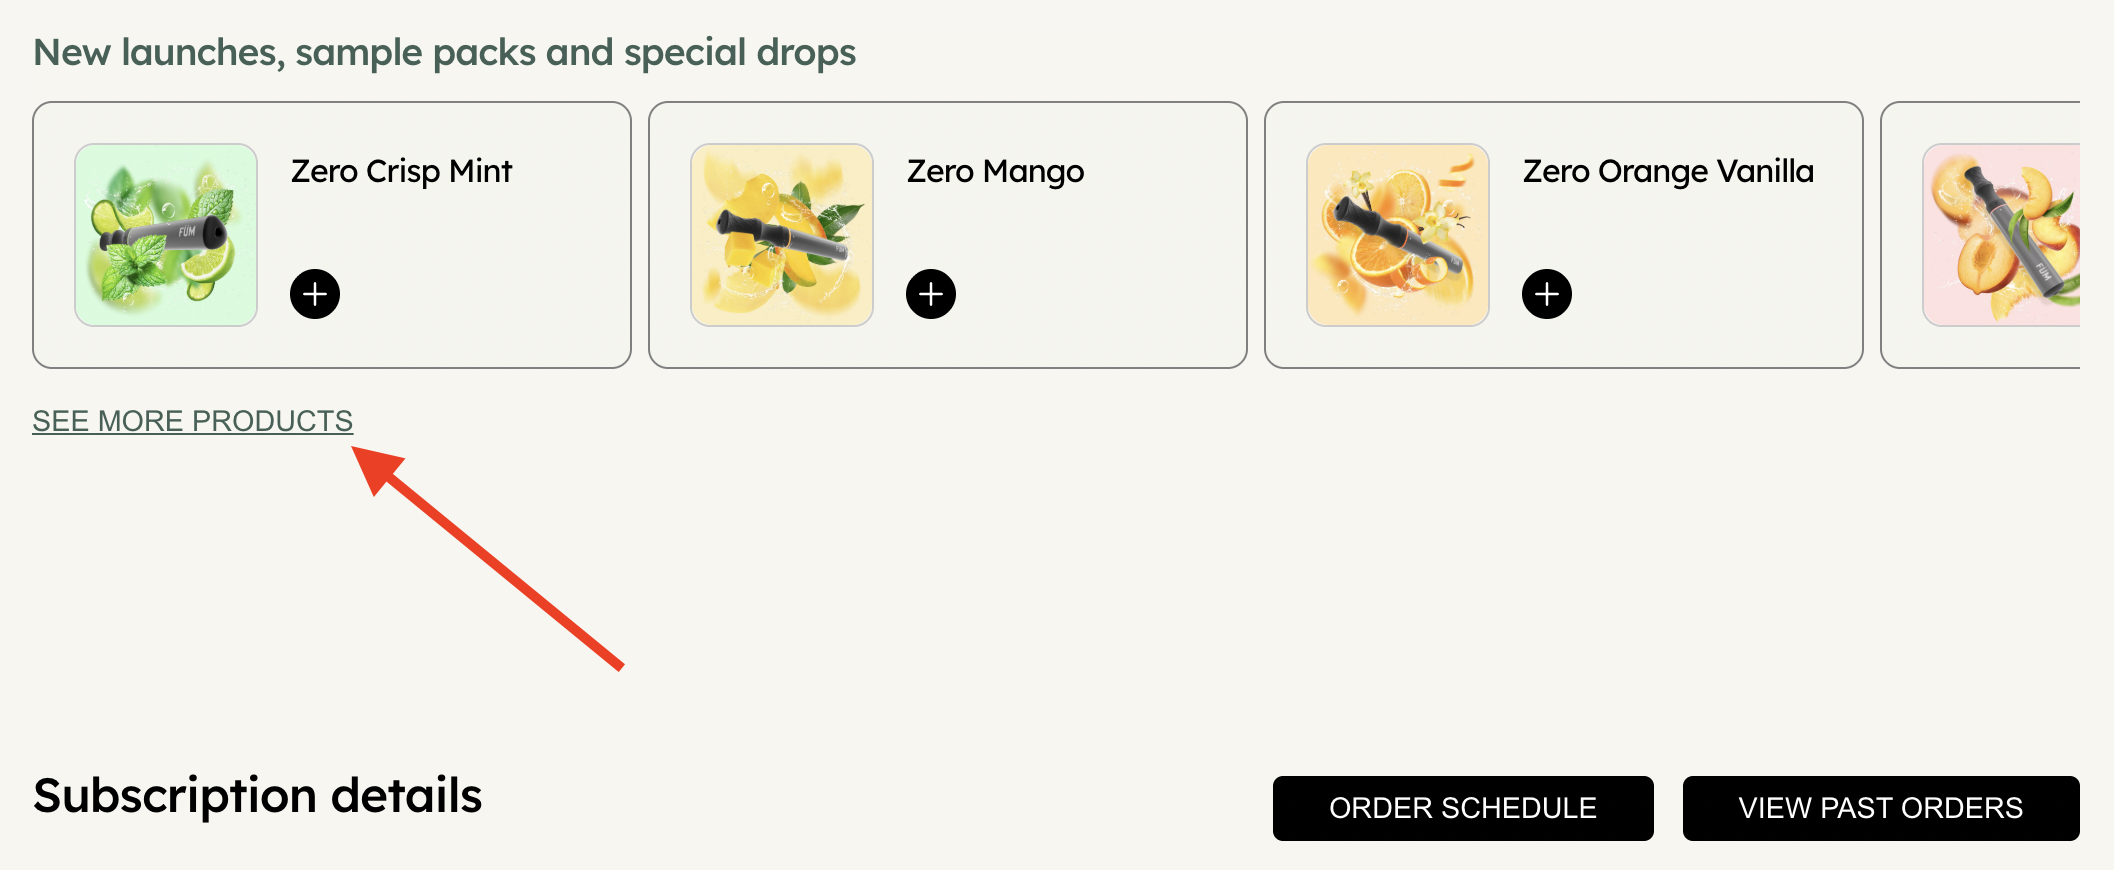Screen dimensions: 2114x870
Task: Open the Zero Crisp Mint product image
Action: pos(166,235)
